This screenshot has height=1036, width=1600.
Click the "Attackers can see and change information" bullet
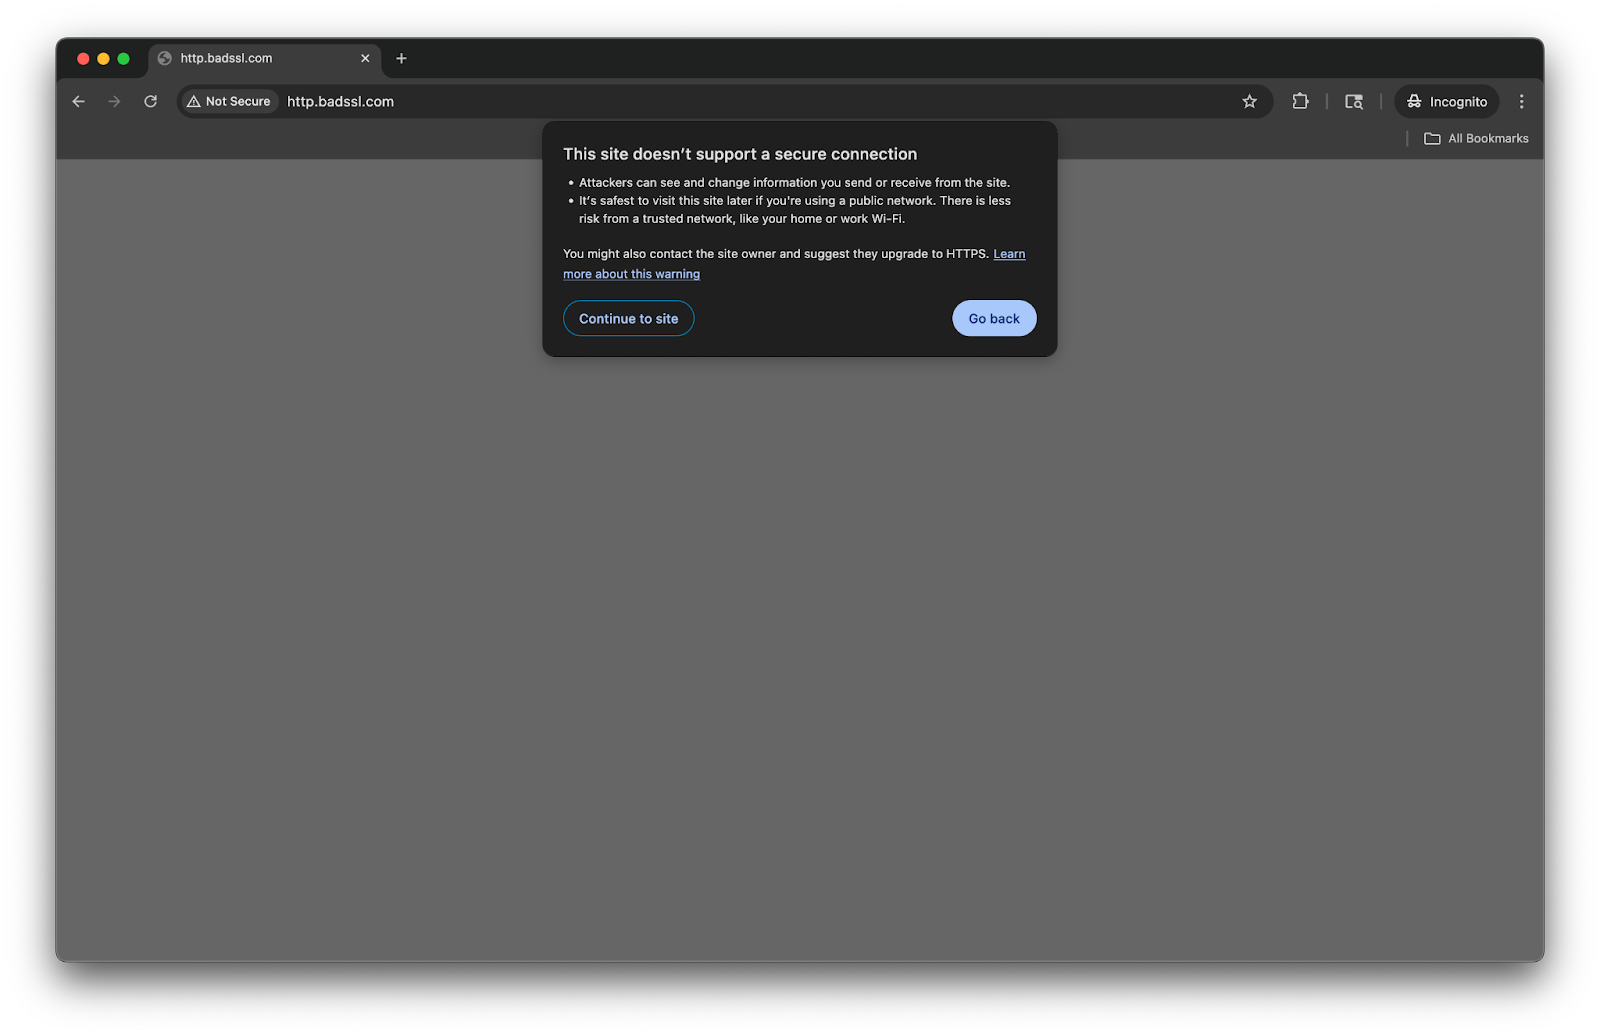coord(794,182)
